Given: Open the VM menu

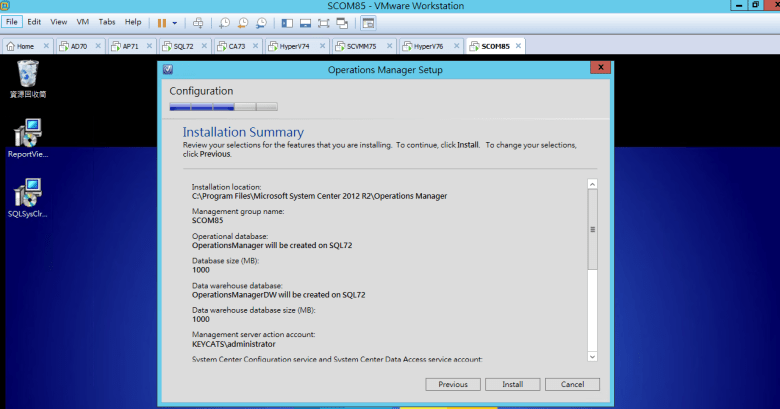Looking at the screenshot, I should point(83,21).
